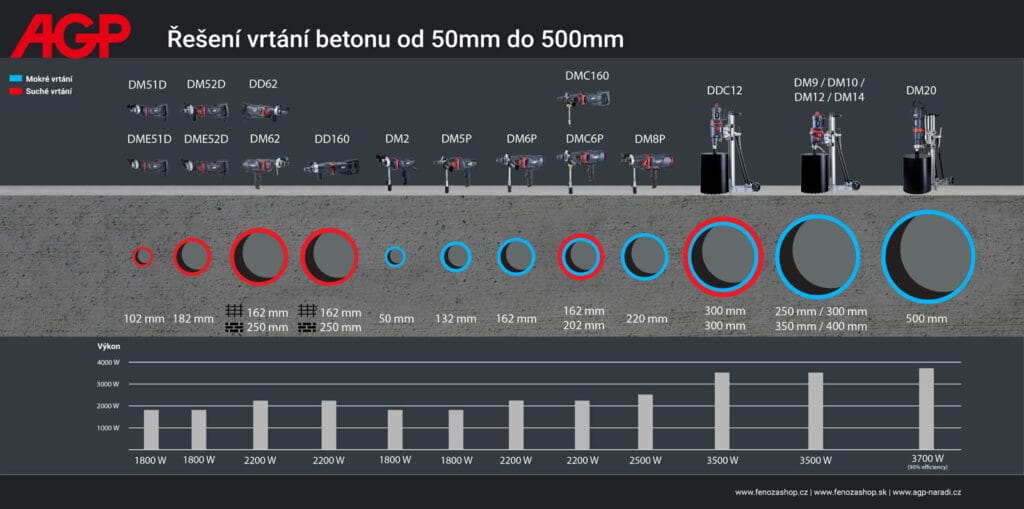Viewport: 1024px width, 509px height.
Task: Click the '500 mm' diameter label
Action: [x=926, y=319]
